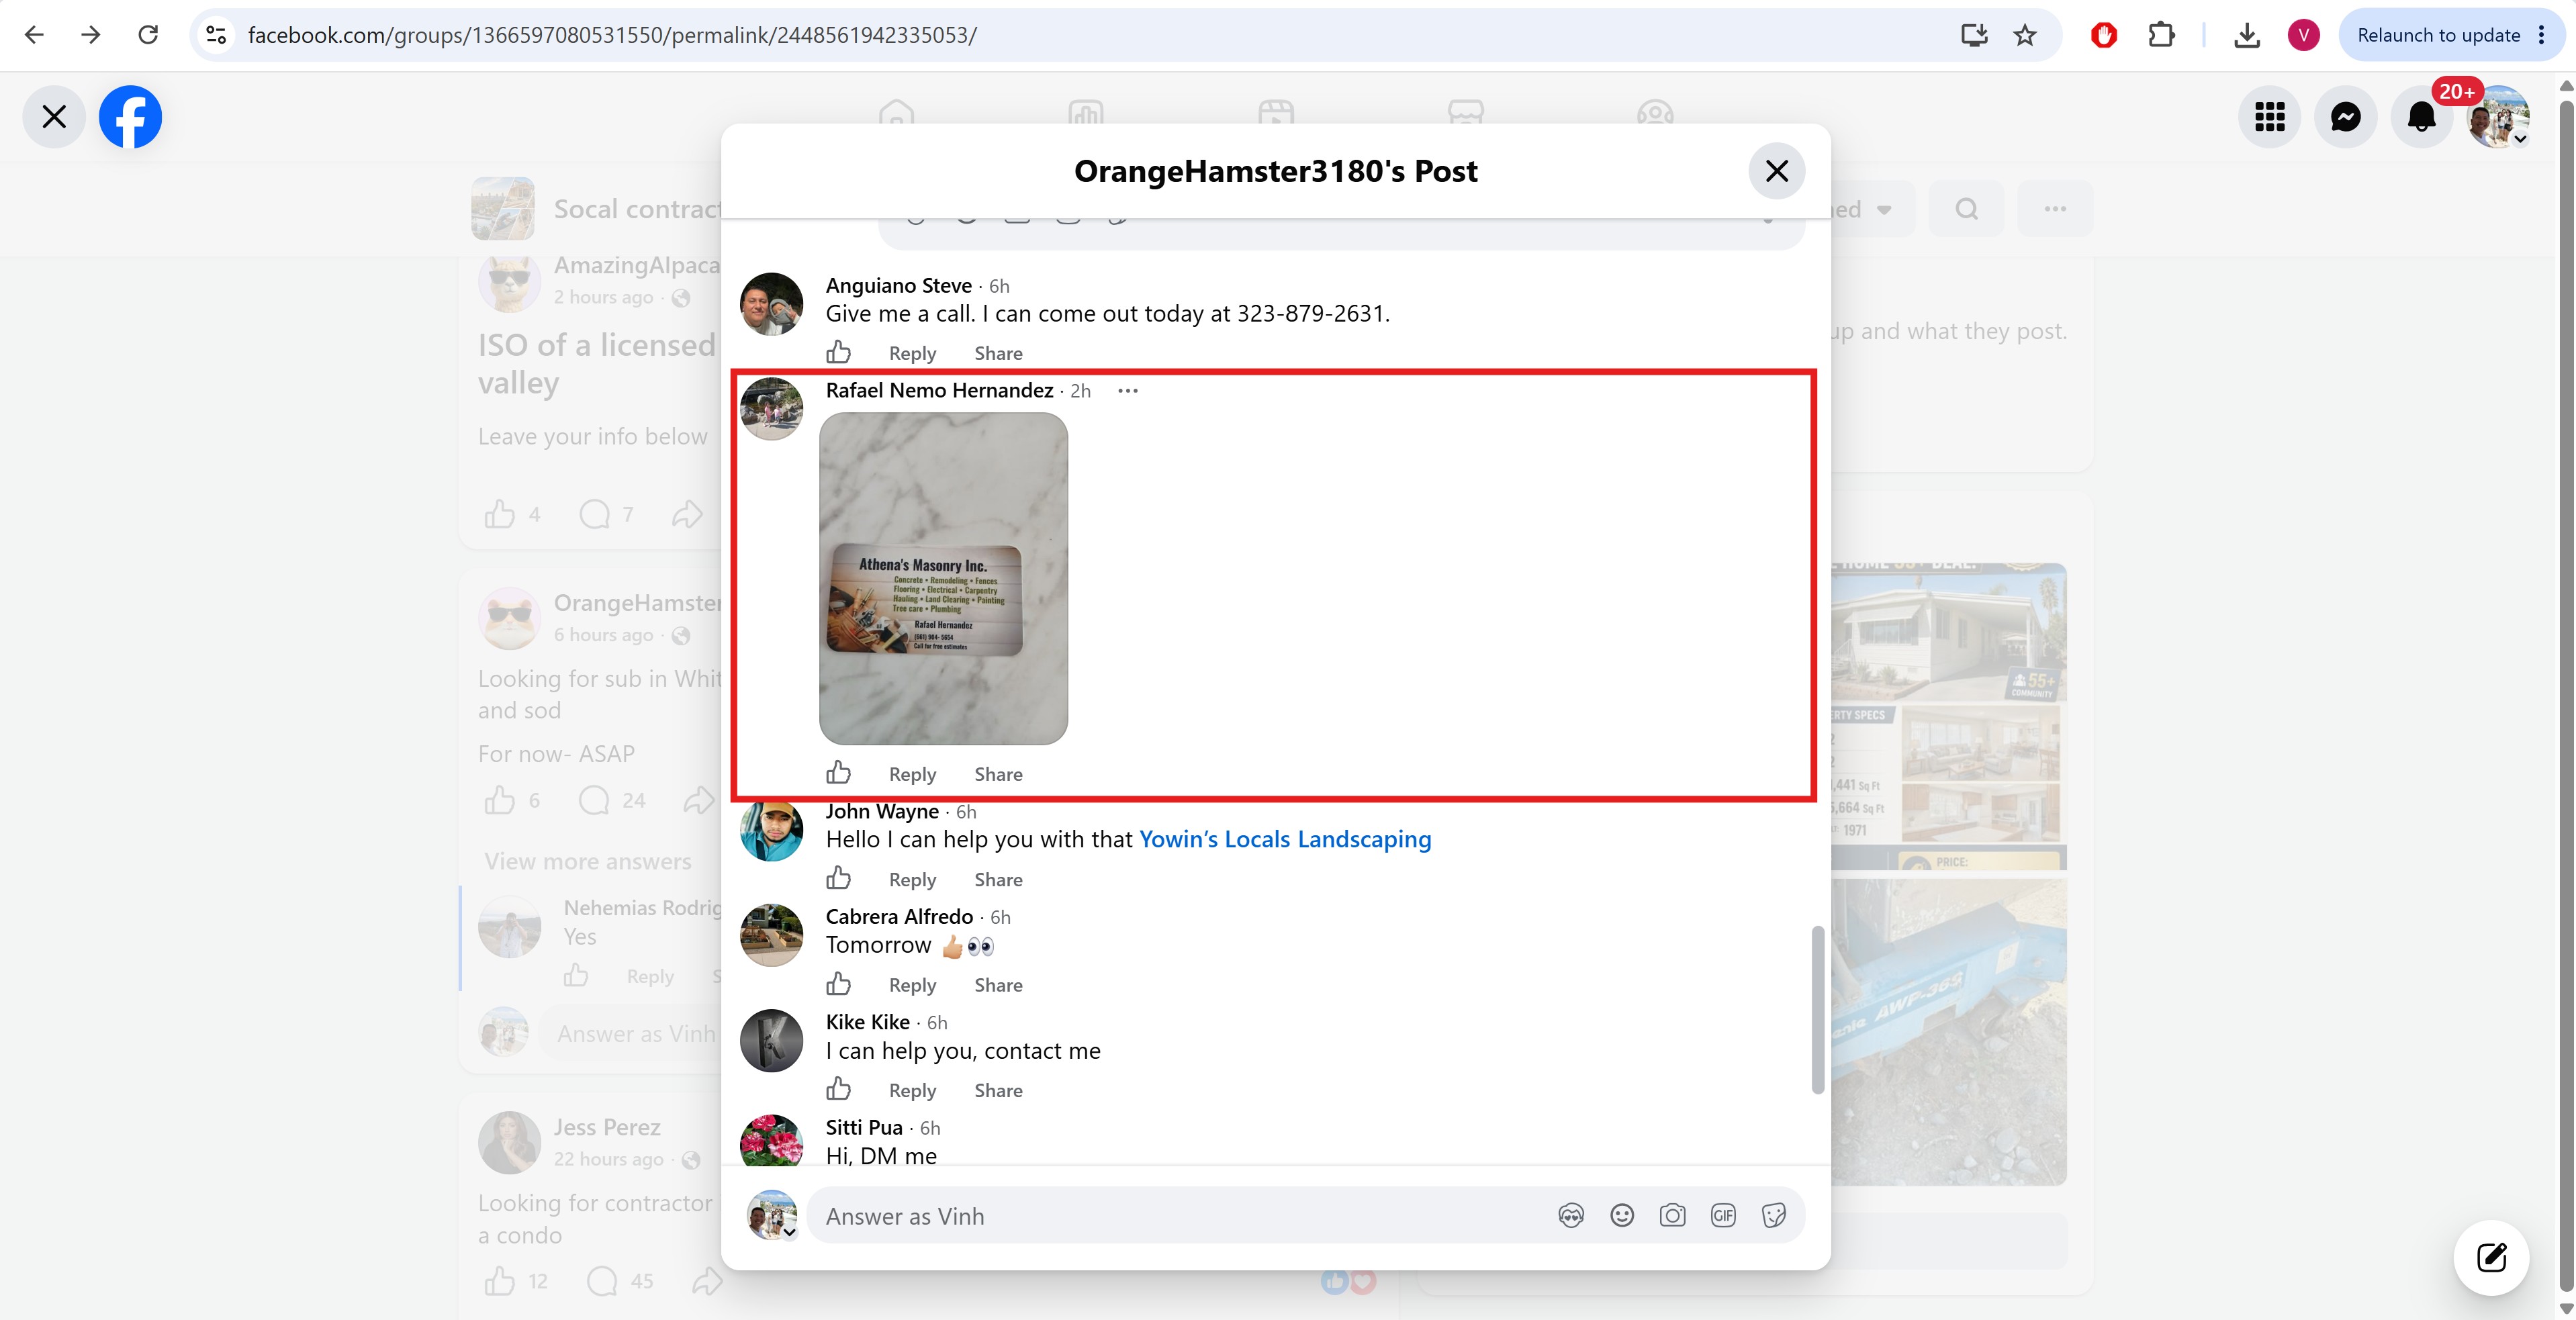Viewport: 2576px width, 1320px height.
Task: Open Sitti Pua's profile name
Action: (864, 1128)
